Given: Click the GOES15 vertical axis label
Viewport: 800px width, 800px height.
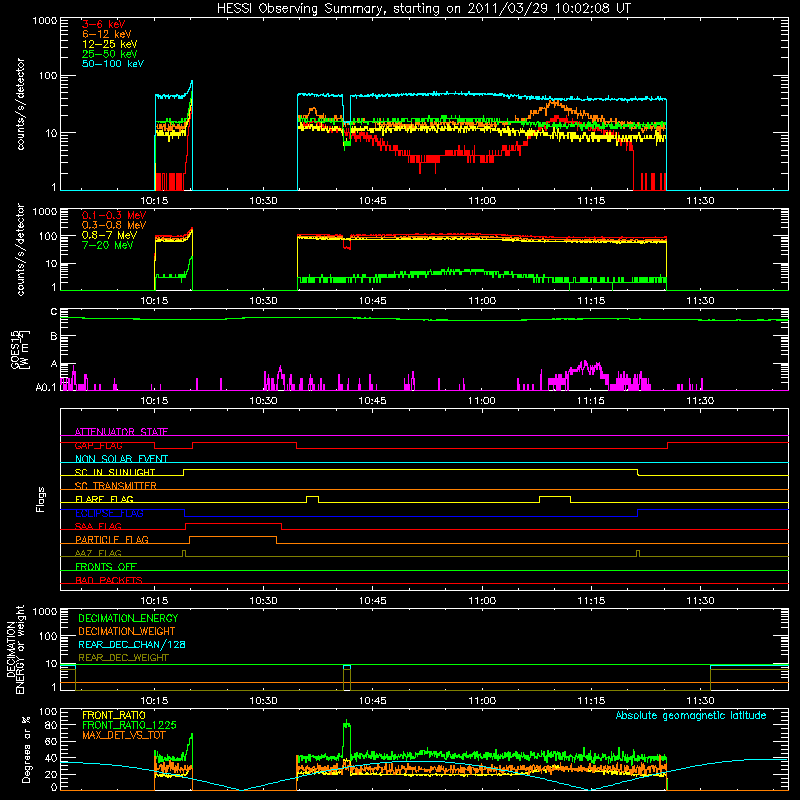Looking at the screenshot, I should pos(20,349).
